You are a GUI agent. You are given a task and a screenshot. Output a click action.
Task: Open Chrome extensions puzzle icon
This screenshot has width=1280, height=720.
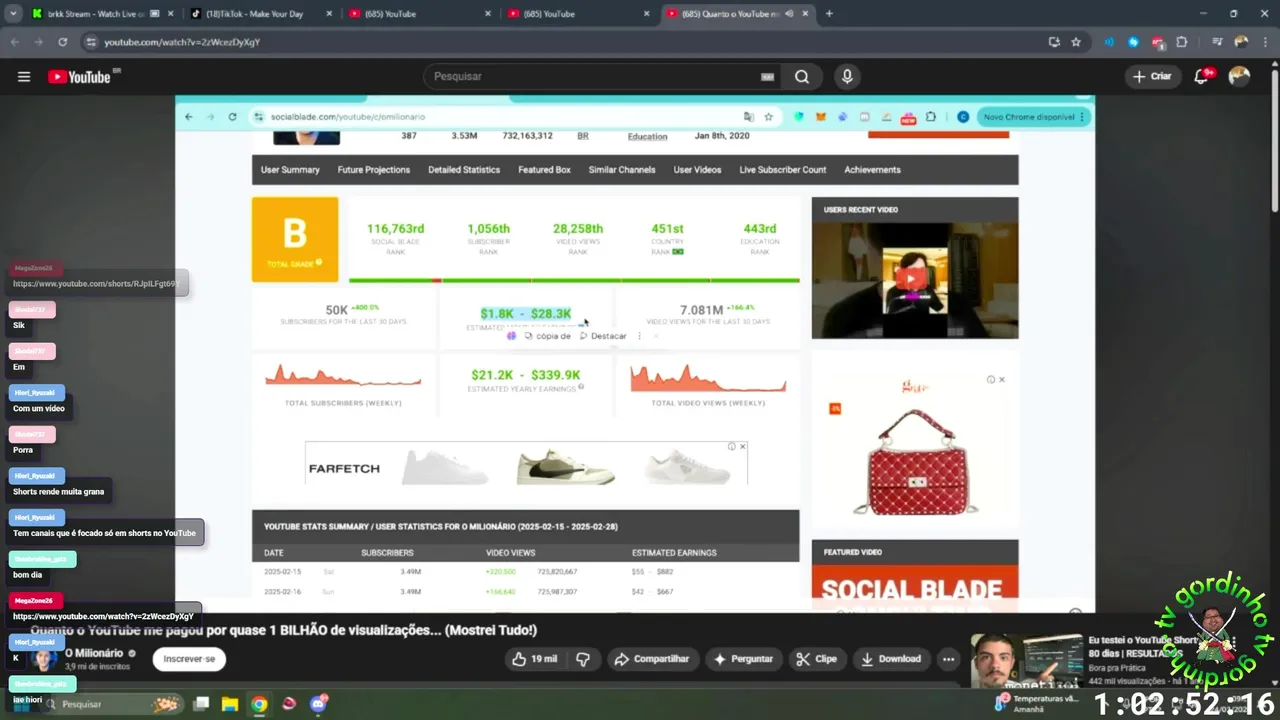coord(1182,42)
